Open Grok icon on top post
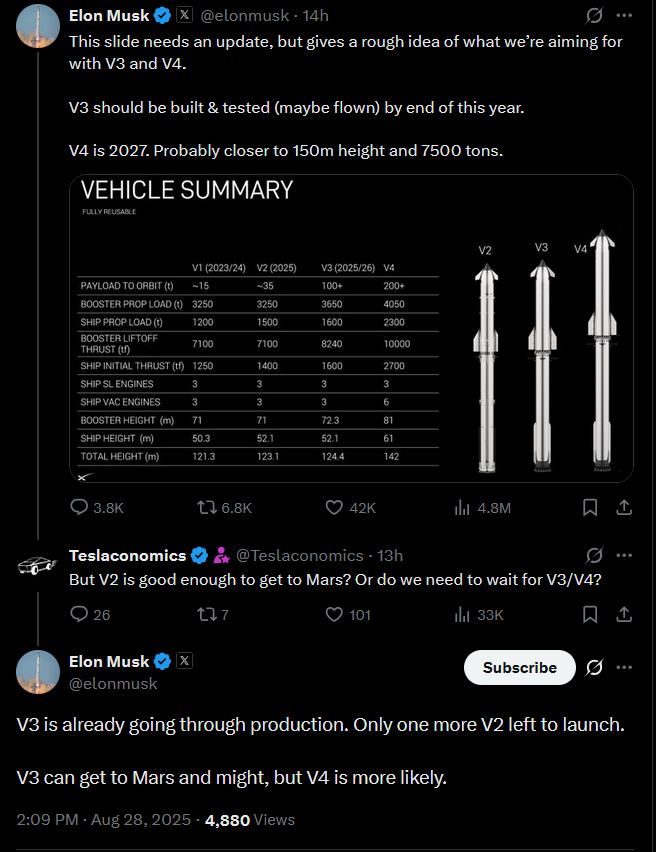 click(594, 16)
